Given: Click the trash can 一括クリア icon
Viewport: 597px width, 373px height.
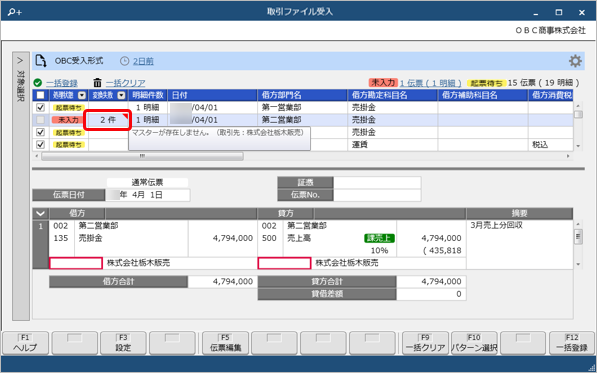Looking at the screenshot, I should point(97,83).
